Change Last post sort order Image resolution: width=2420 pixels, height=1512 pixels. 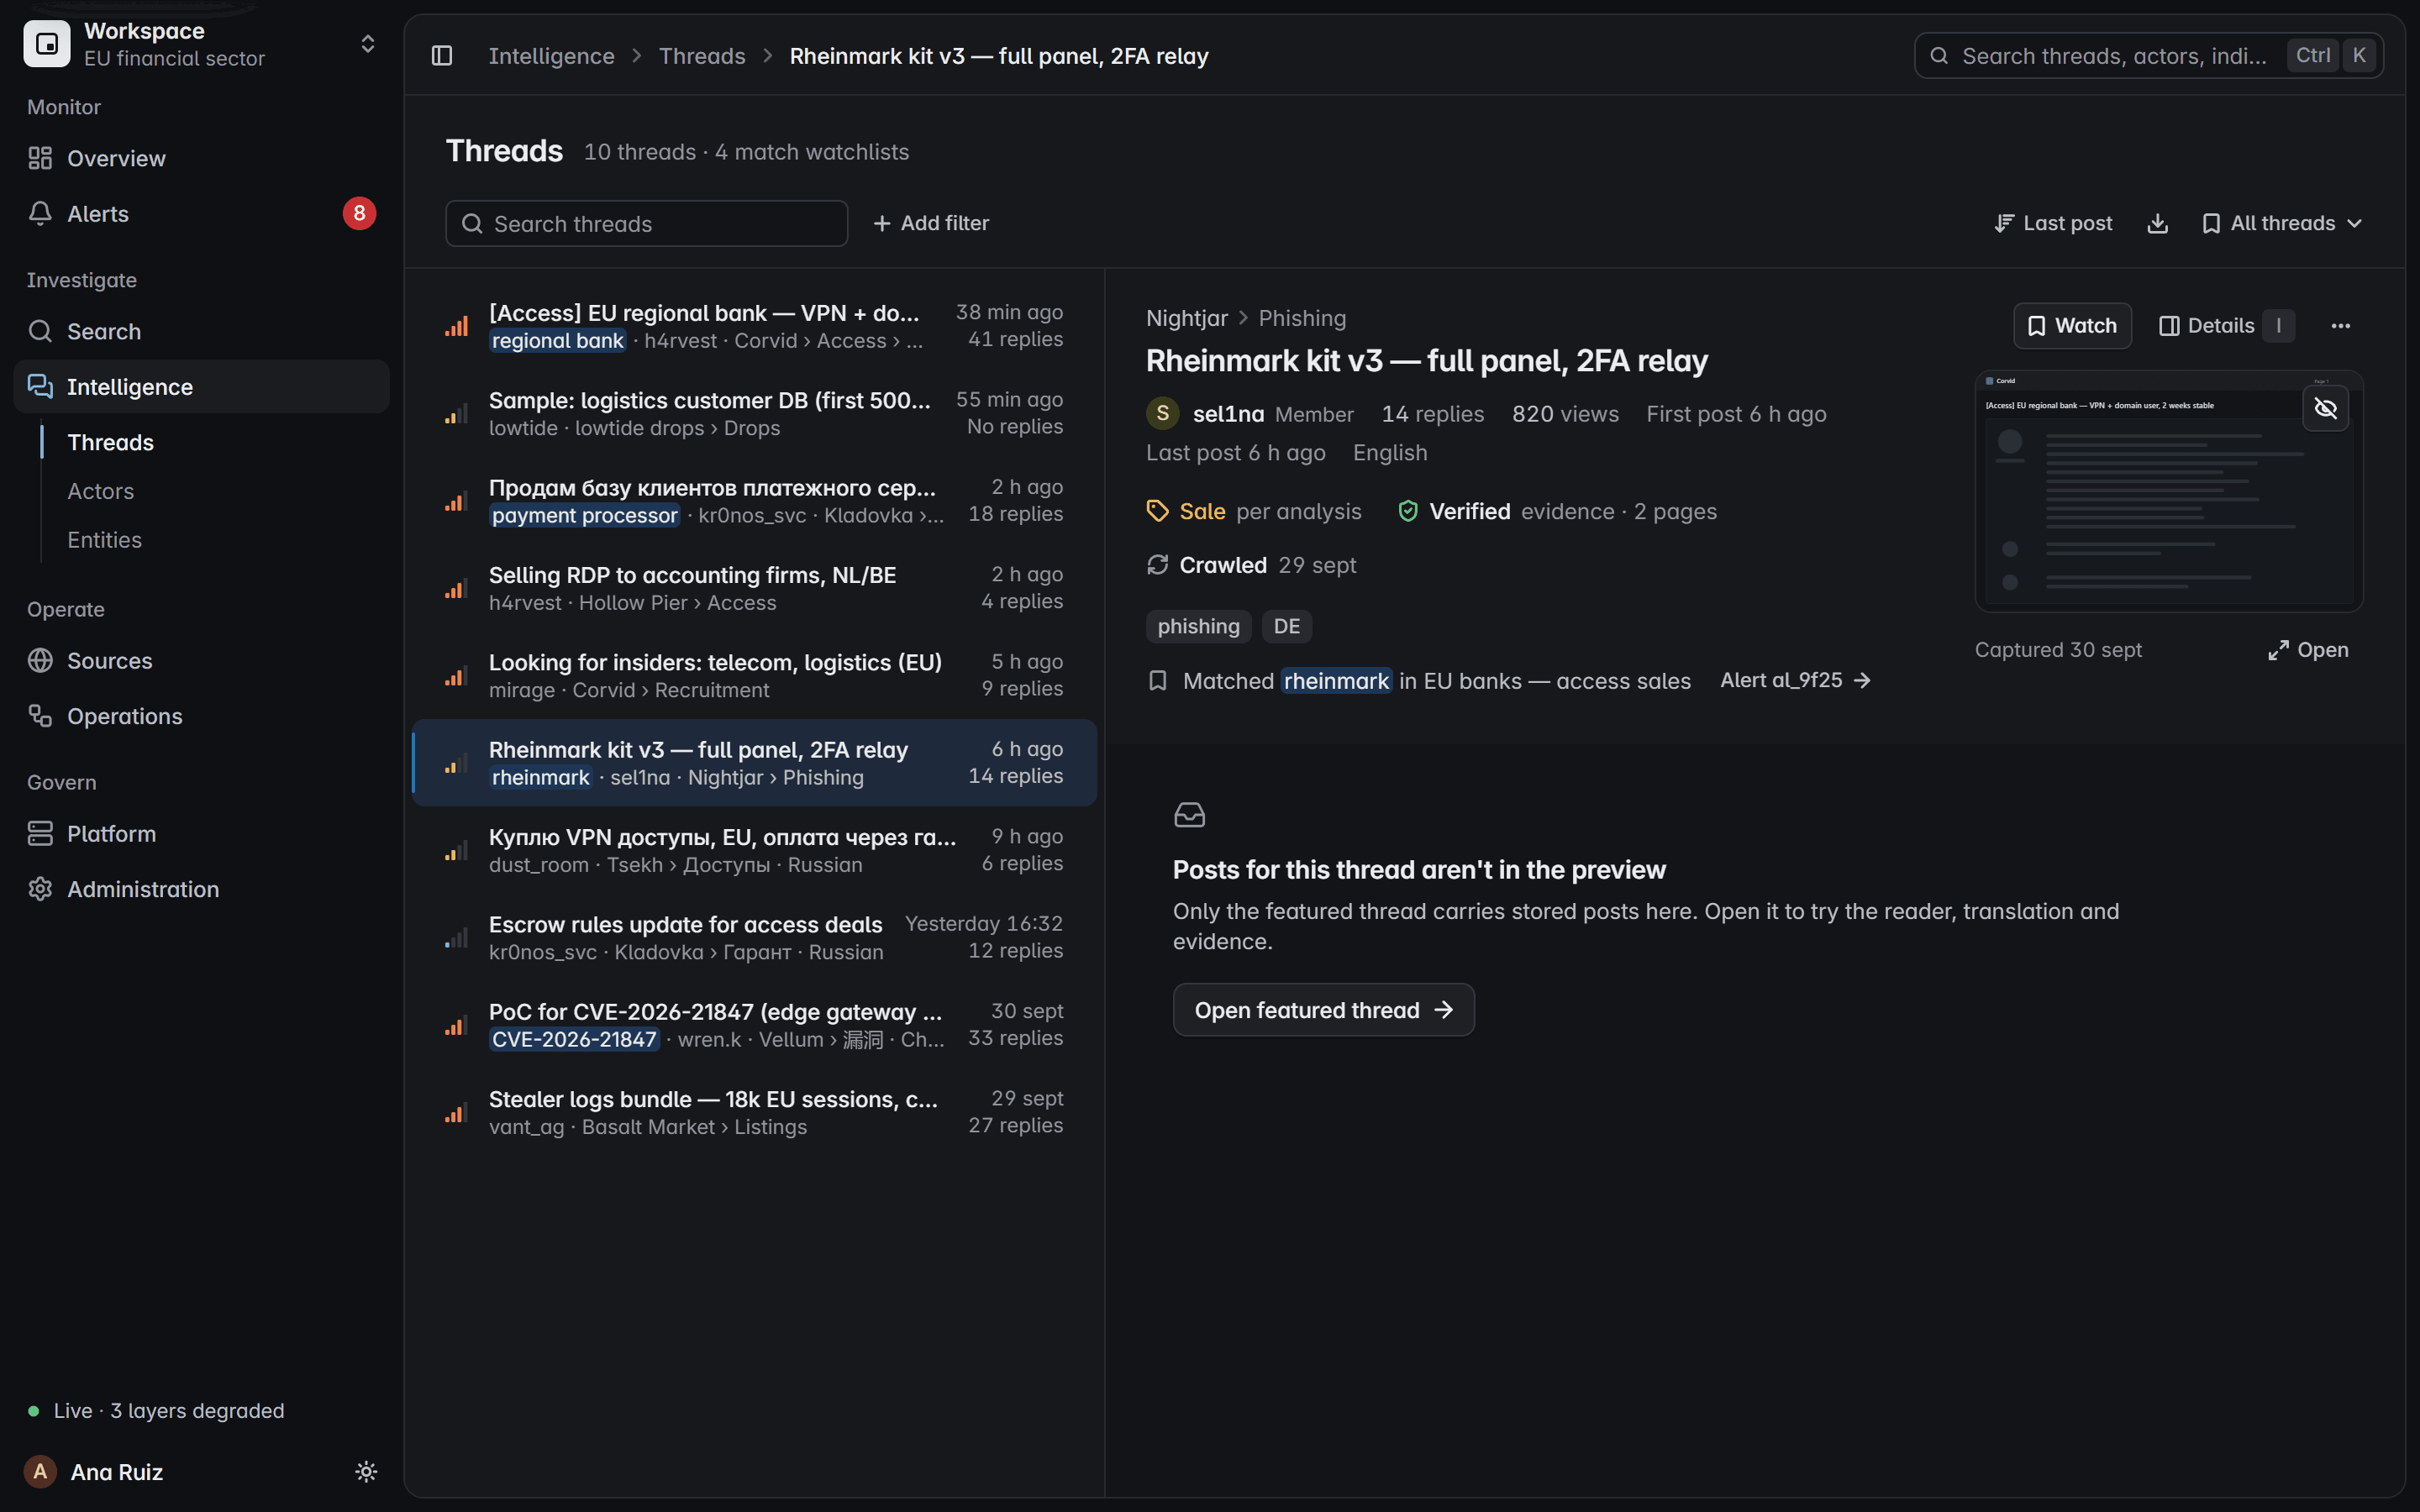2053,223
